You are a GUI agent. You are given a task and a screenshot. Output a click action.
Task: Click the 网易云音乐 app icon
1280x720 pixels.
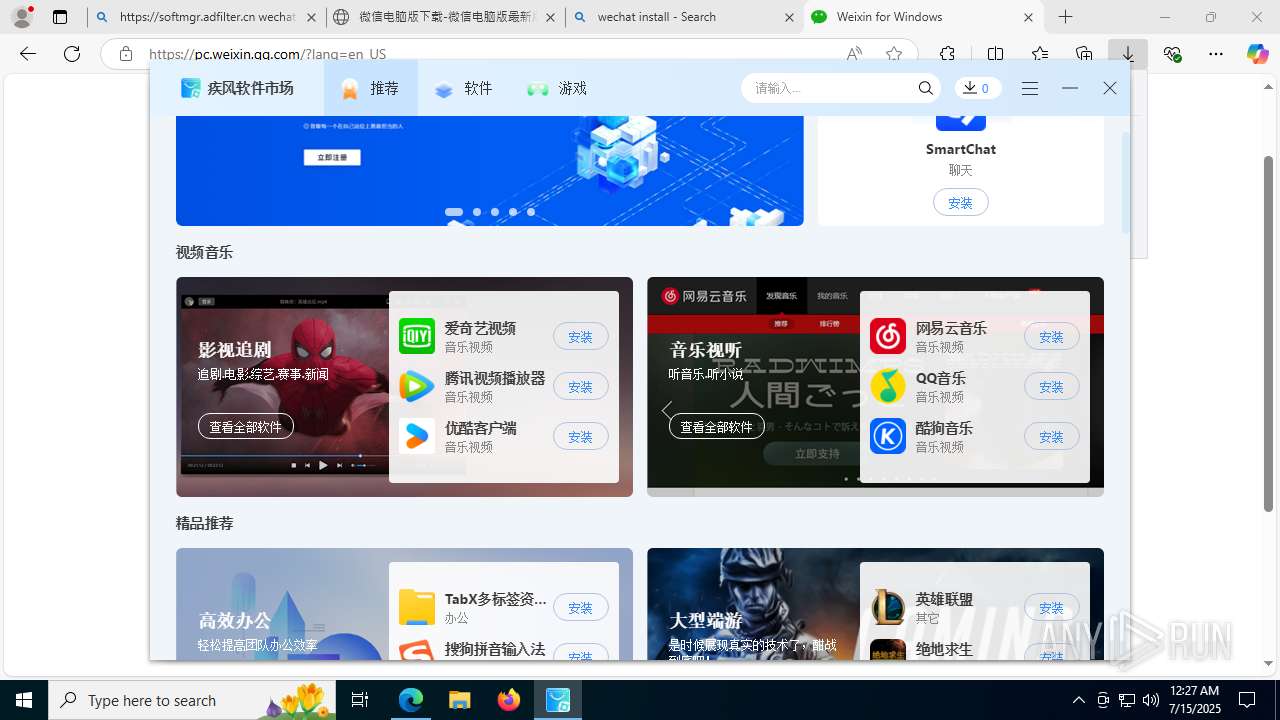point(888,336)
